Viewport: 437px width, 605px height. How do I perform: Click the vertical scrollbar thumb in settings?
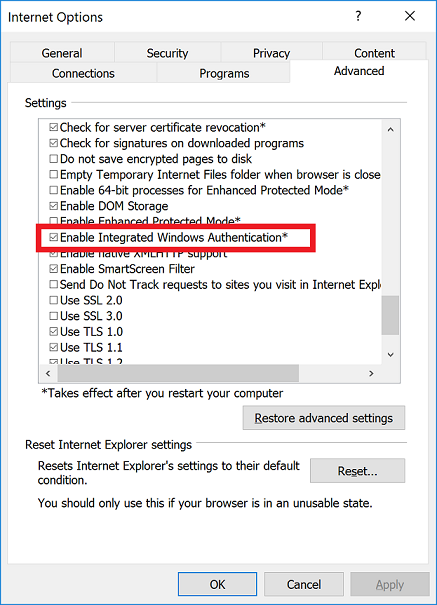[390, 315]
